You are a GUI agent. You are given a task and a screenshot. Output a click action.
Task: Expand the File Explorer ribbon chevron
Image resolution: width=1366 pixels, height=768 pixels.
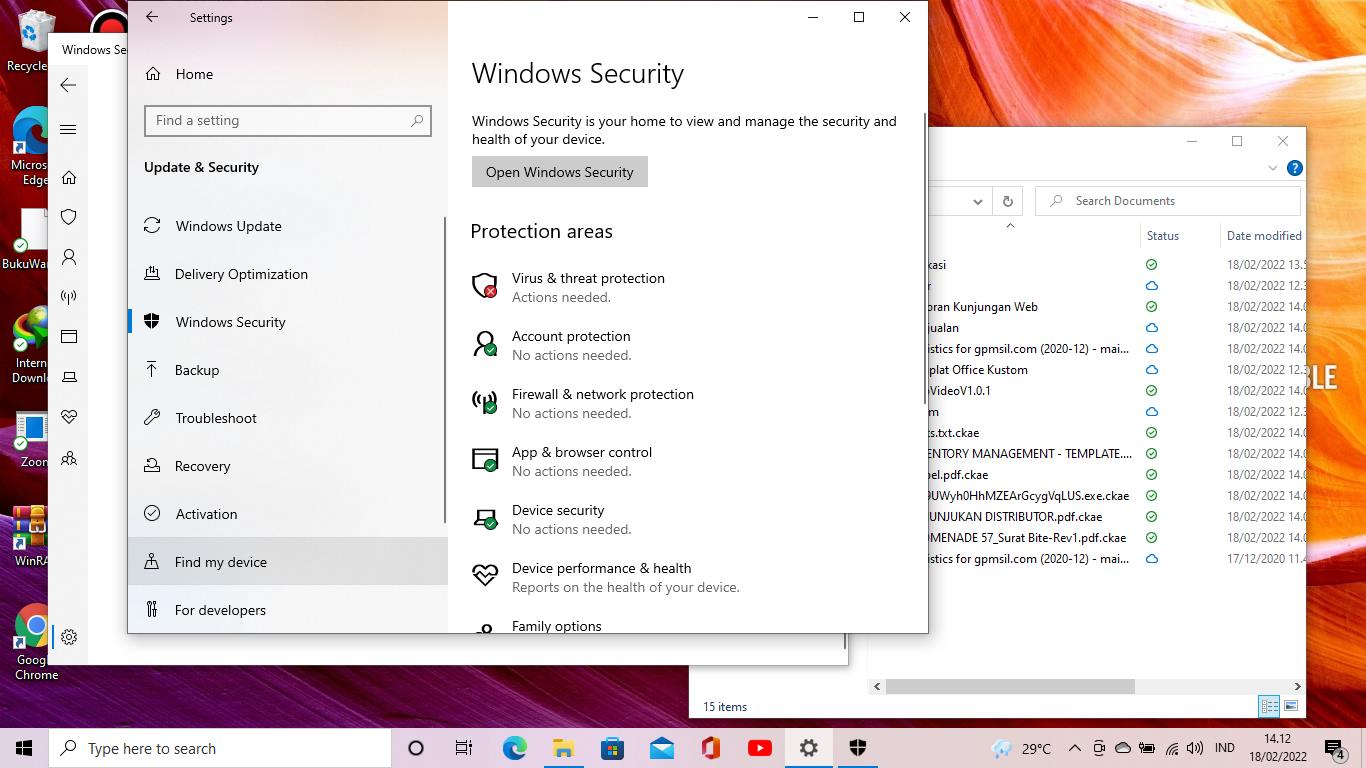(1273, 168)
